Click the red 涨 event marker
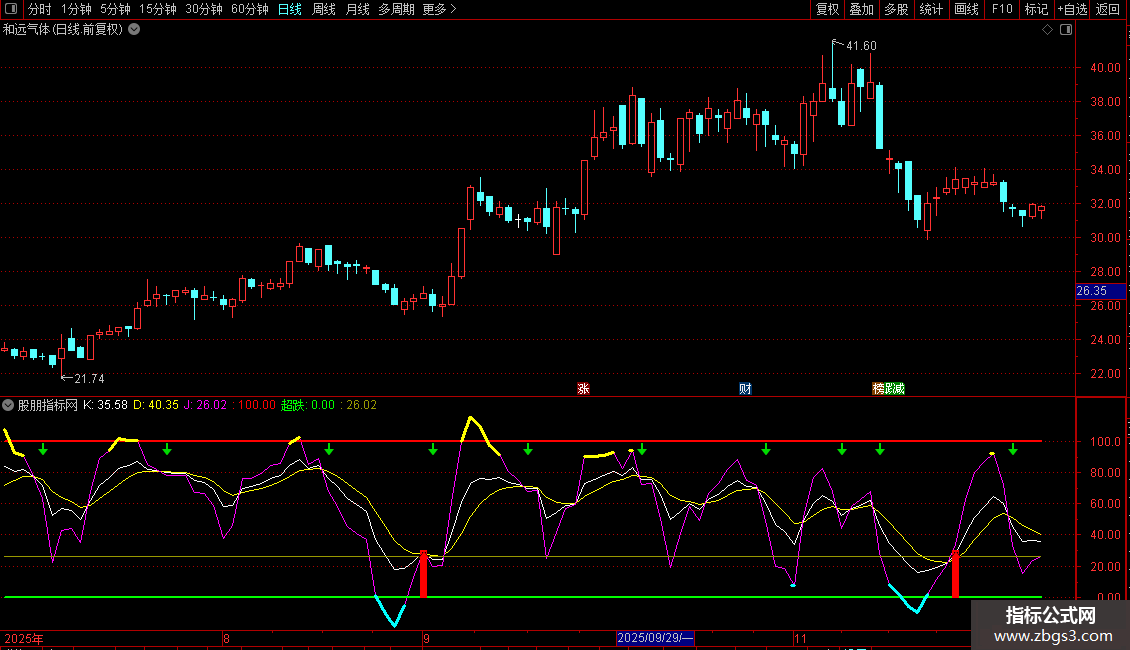1130x650 pixels. [x=584, y=389]
